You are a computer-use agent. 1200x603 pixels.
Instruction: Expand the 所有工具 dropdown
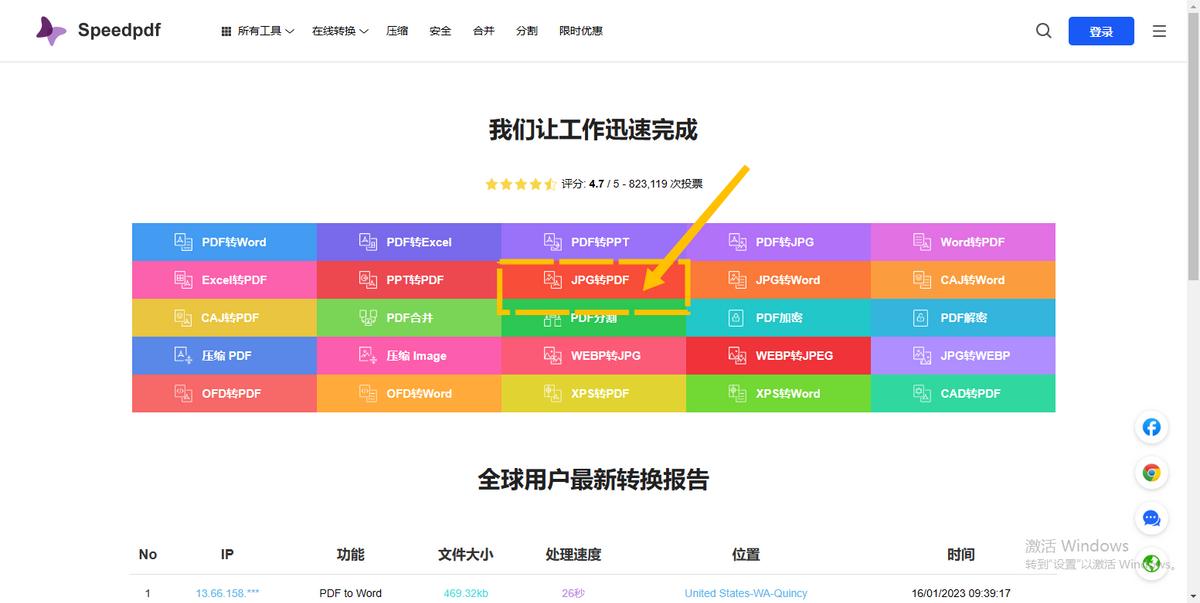pyautogui.click(x=258, y=30)
